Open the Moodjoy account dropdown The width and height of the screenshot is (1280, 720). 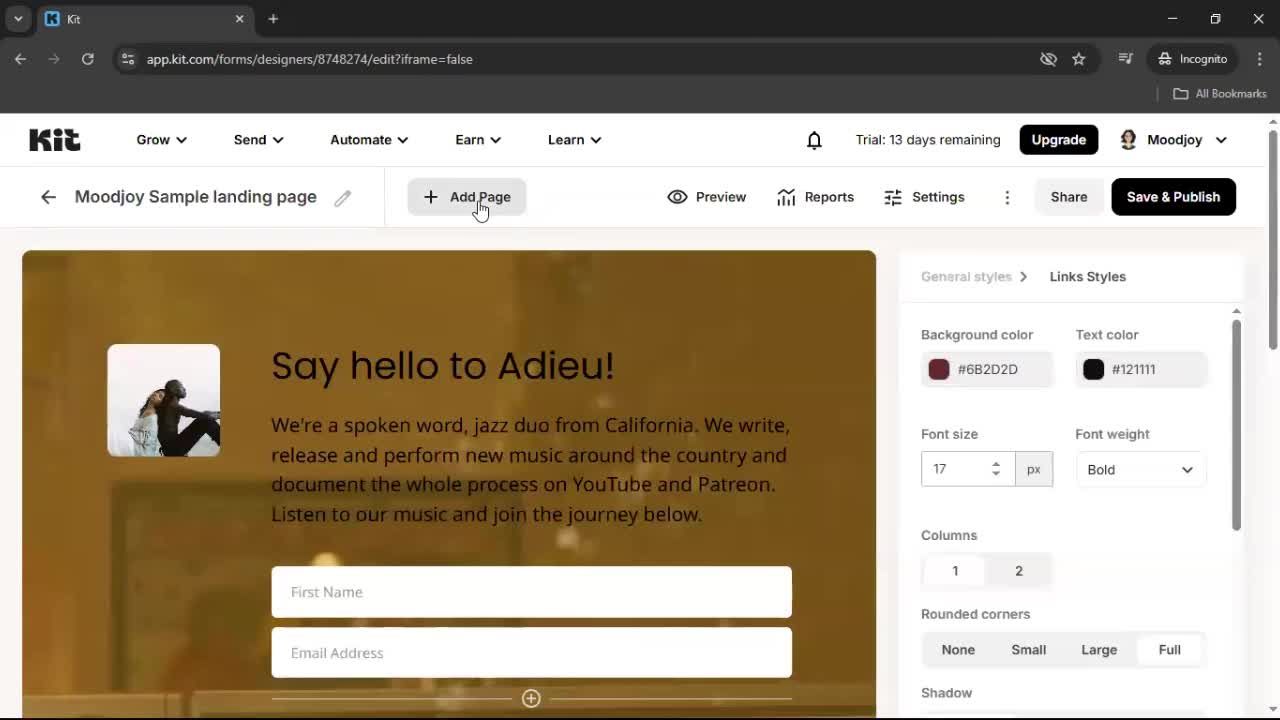click(x=1173, y=140)
